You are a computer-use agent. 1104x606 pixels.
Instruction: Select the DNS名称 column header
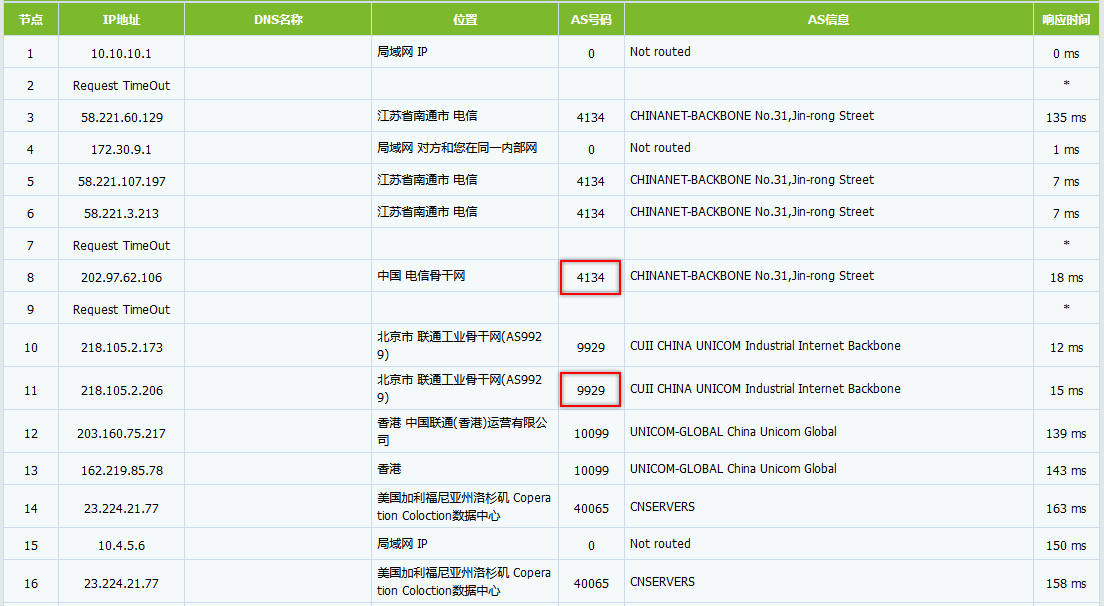278,20
